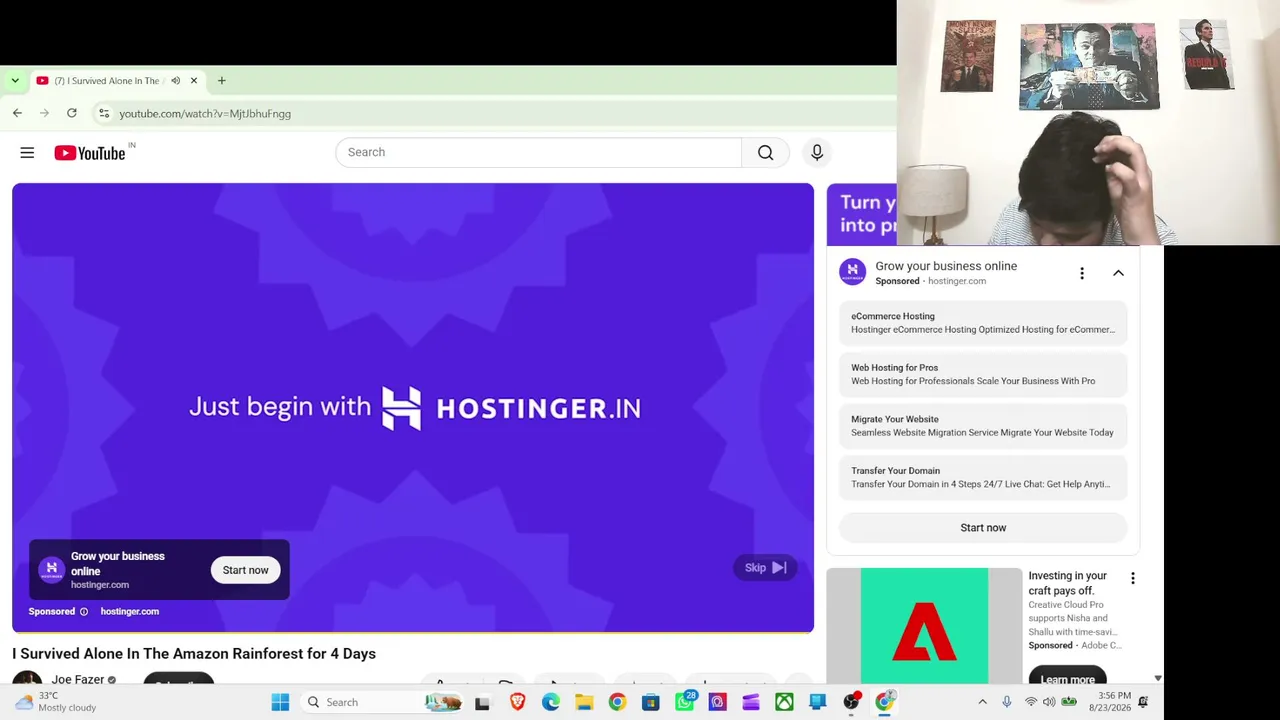Click the YouTube search input field
This screenshot has height=720, width=1280.
(539, 152)
